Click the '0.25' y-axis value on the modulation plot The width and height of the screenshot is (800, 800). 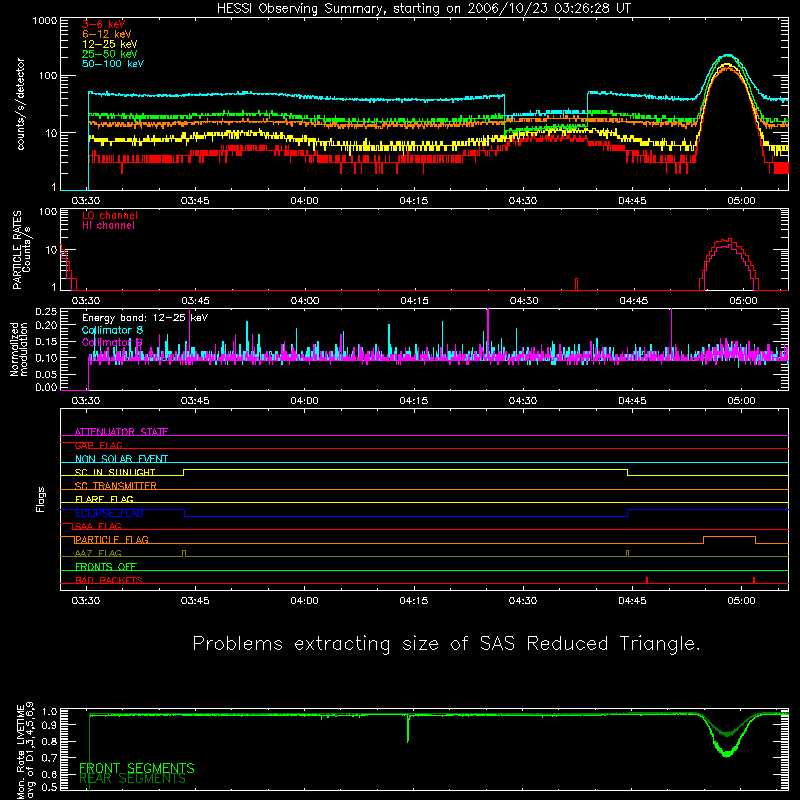tap(46, 311)
